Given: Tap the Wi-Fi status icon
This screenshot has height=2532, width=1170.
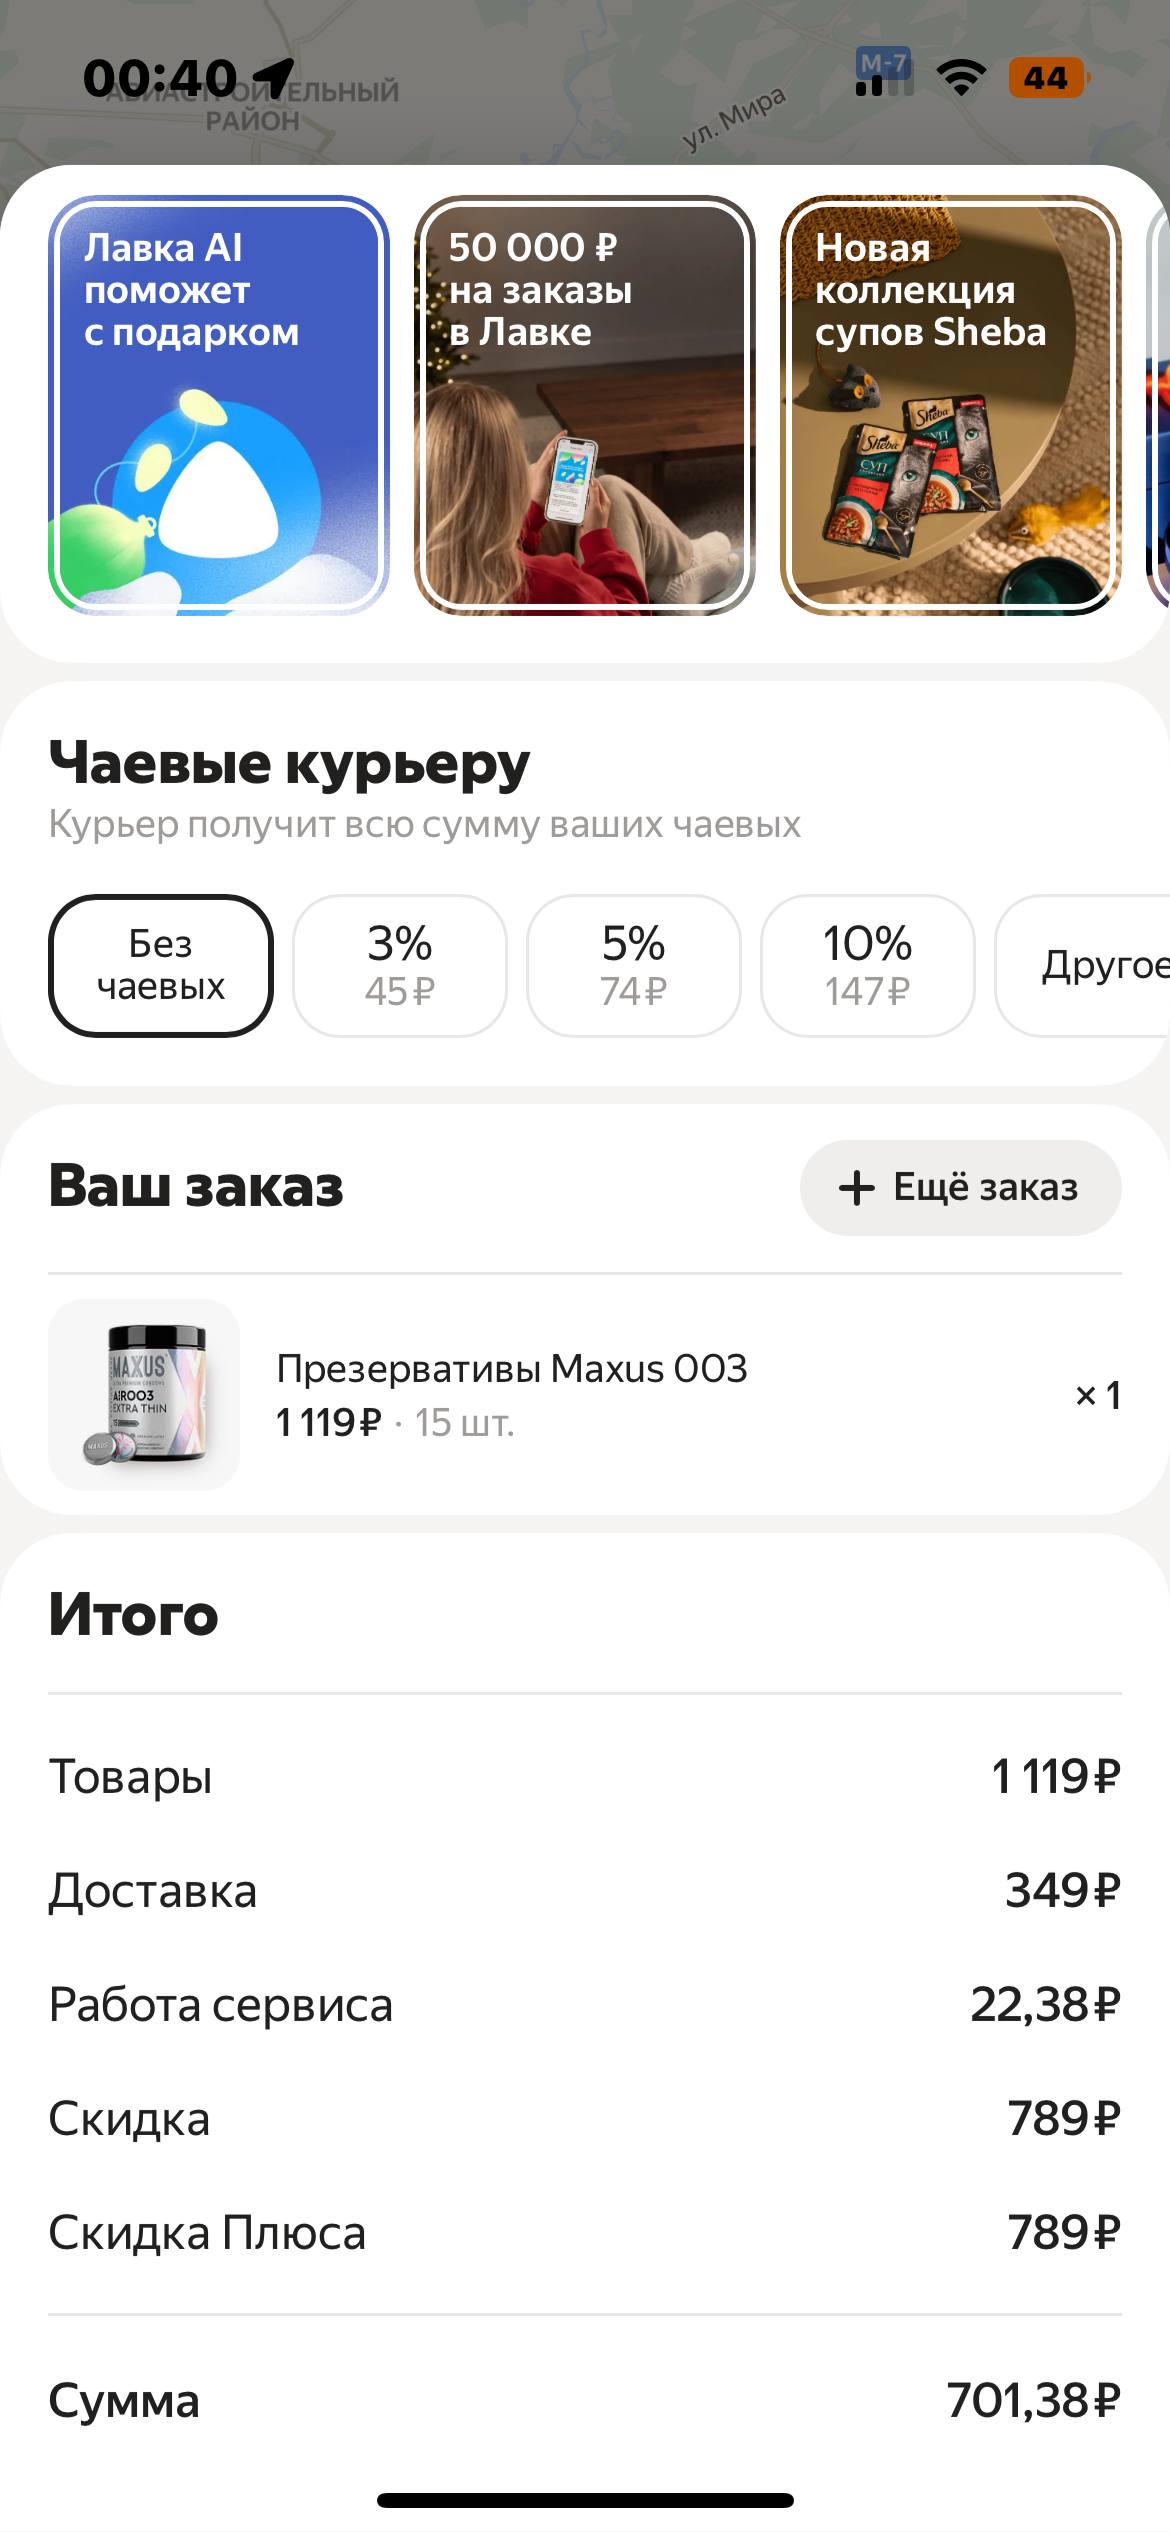Looking at the screenshot, I should click(x=961, y=77).
